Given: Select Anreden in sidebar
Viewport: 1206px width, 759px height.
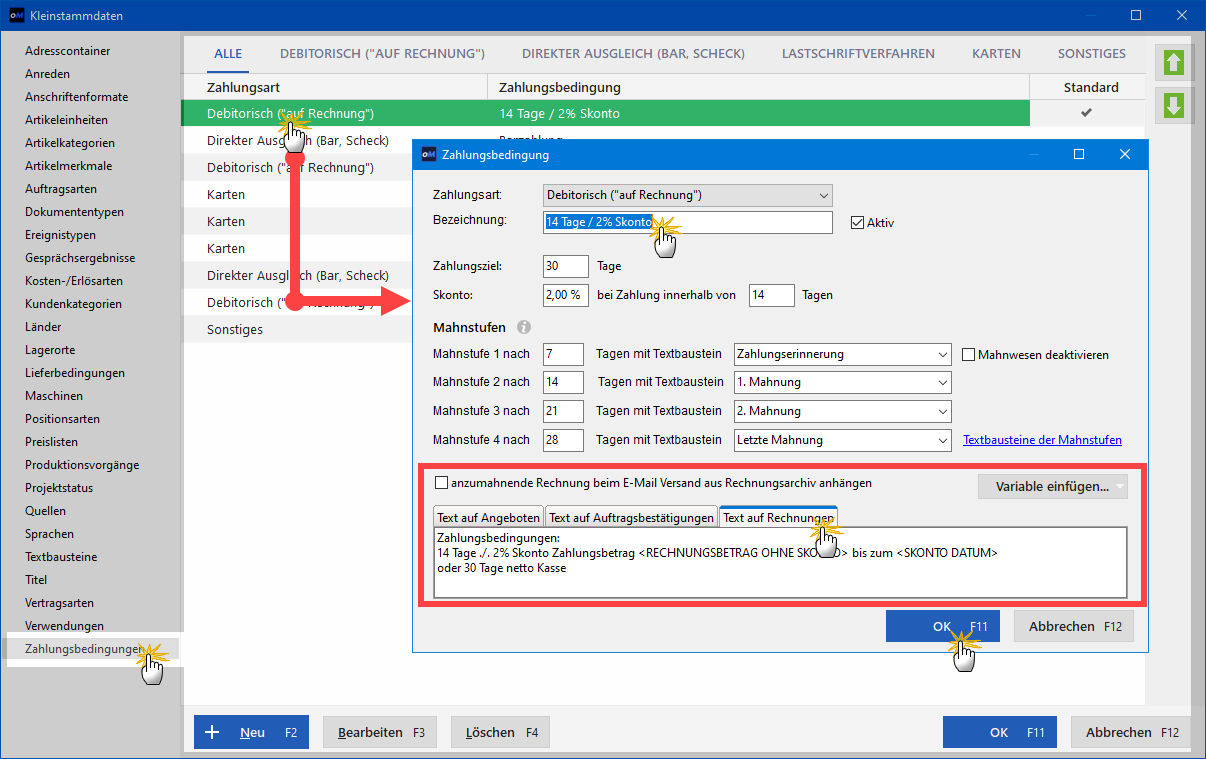Looking at the screenshot, I should pos(48,74).
